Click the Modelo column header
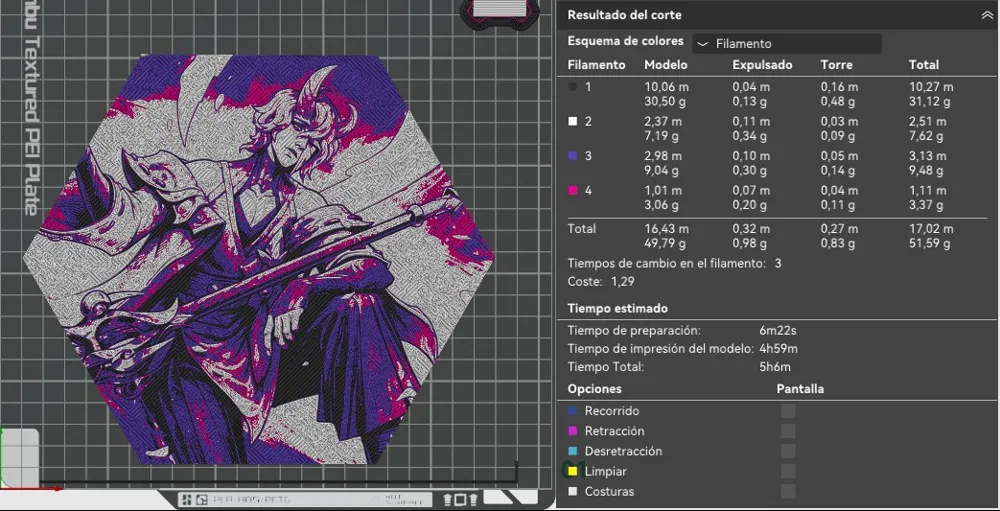This screenshot has width=1000, height=511. [x=666, y=65]
